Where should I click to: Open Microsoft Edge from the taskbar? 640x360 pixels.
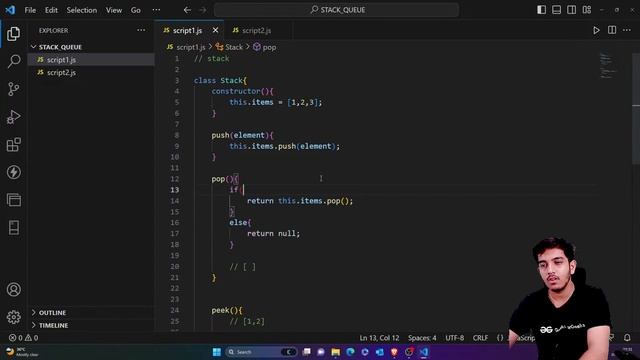click(350, 352)
